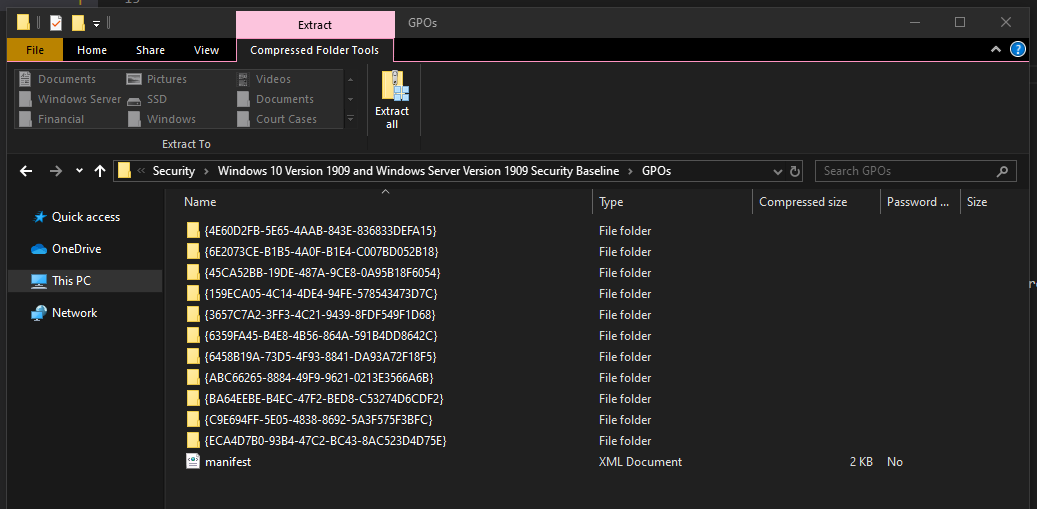Click the pink Extract contextual tab

coord(315,25)
